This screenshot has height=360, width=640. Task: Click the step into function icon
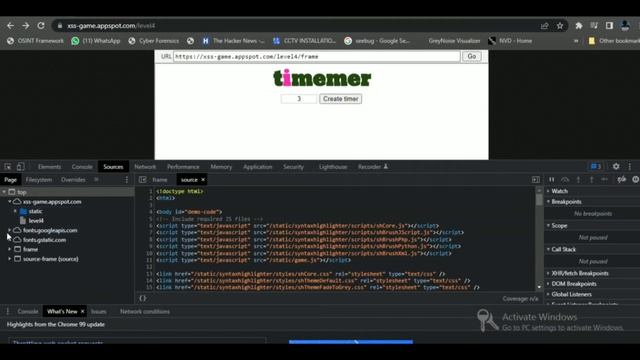click(578, 180)
